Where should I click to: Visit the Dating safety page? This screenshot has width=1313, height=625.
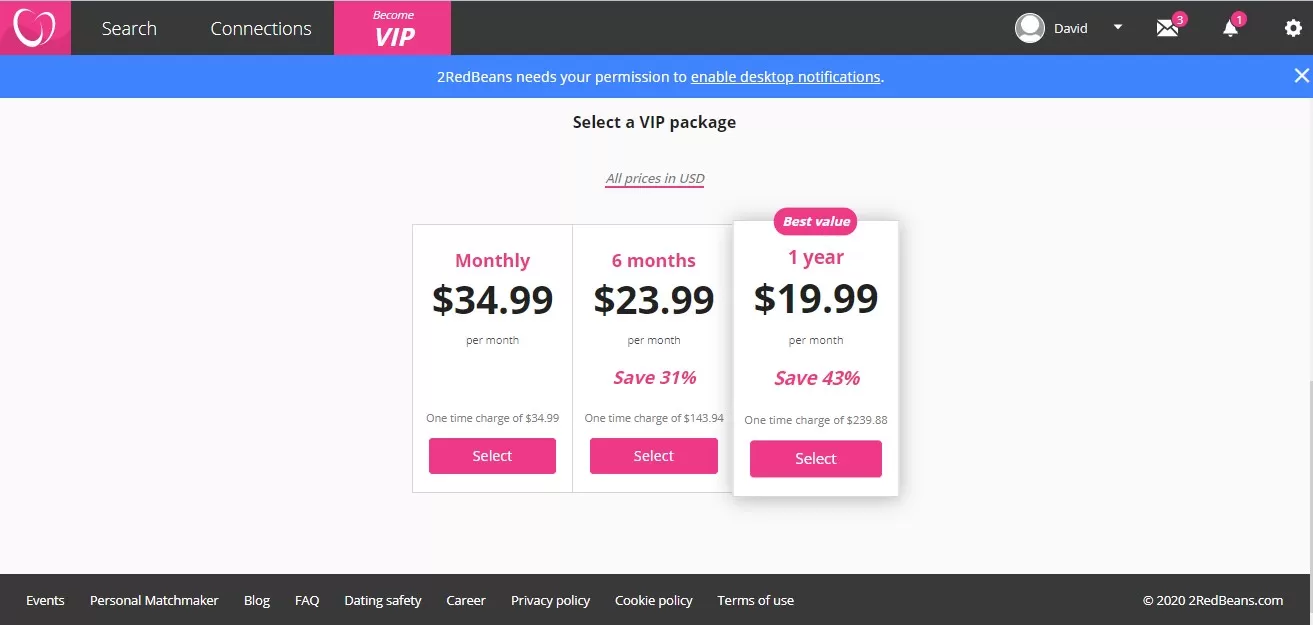click(x=383, y=601)
